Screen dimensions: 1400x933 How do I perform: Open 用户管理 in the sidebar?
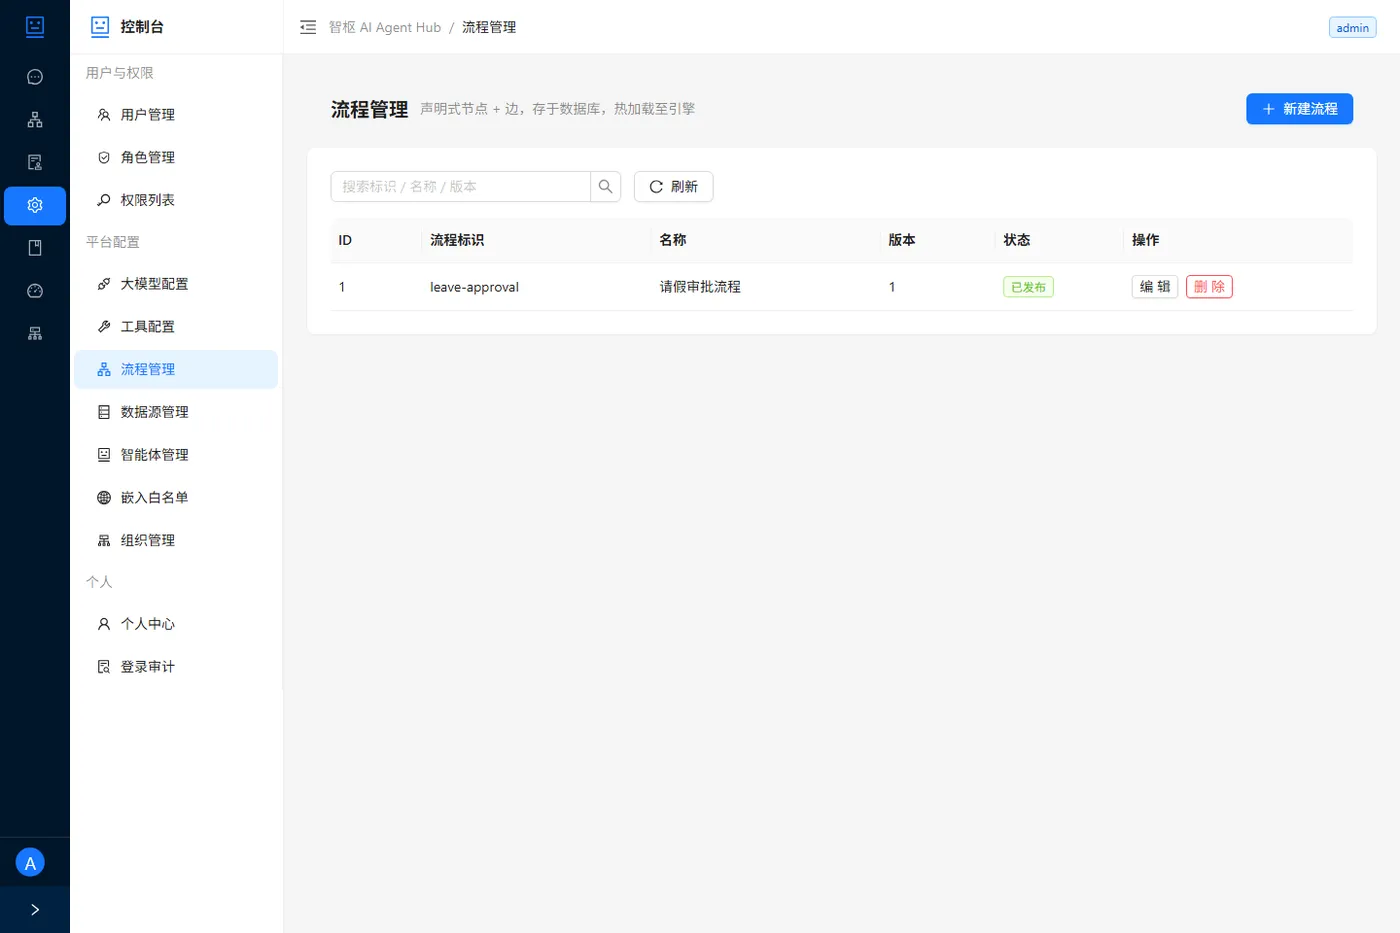click(176, 115)
